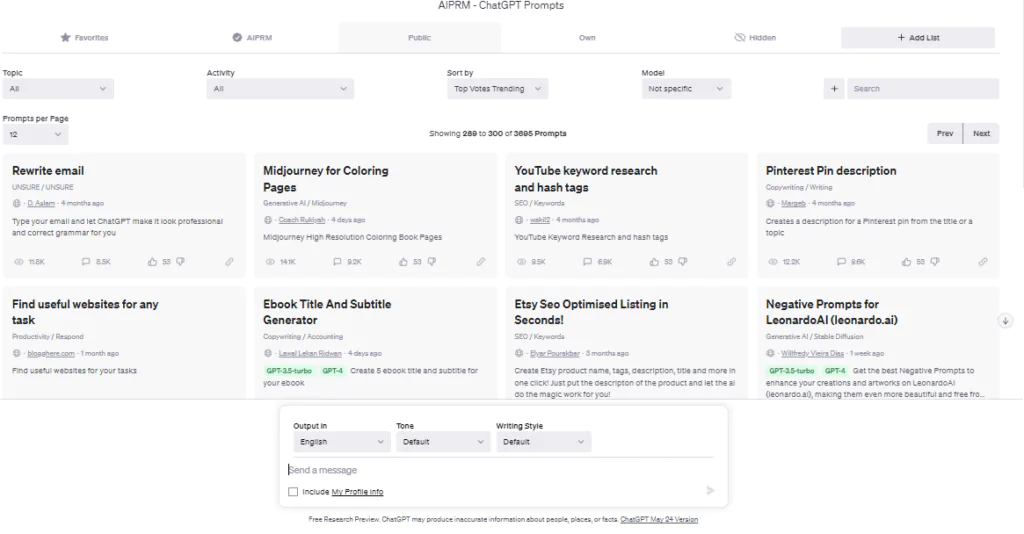Open the Rewrite email prompt
The height and width of the screenshot is (534, 1024).
[x=48, y=171]
